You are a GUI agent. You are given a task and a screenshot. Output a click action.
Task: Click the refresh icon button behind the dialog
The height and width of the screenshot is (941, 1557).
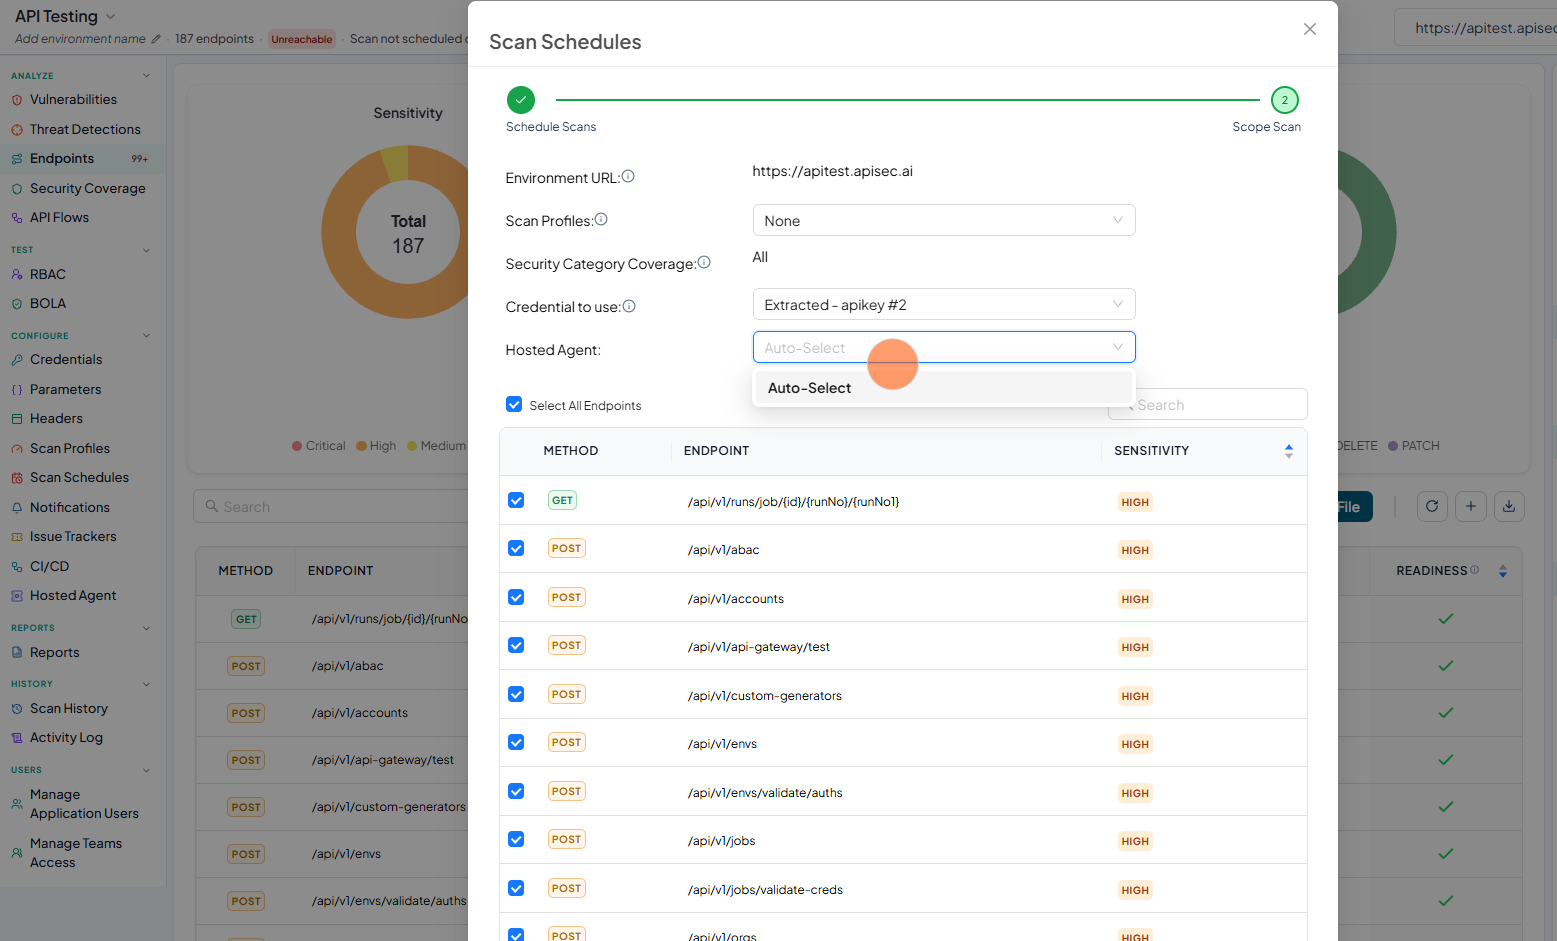(x=1432, y=506)
